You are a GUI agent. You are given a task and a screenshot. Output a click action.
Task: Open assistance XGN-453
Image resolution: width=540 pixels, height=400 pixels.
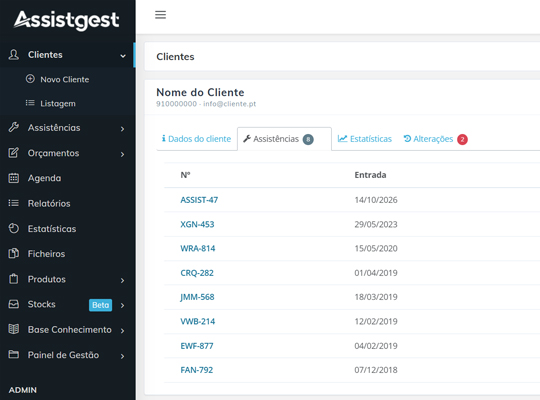pos(197,224)
